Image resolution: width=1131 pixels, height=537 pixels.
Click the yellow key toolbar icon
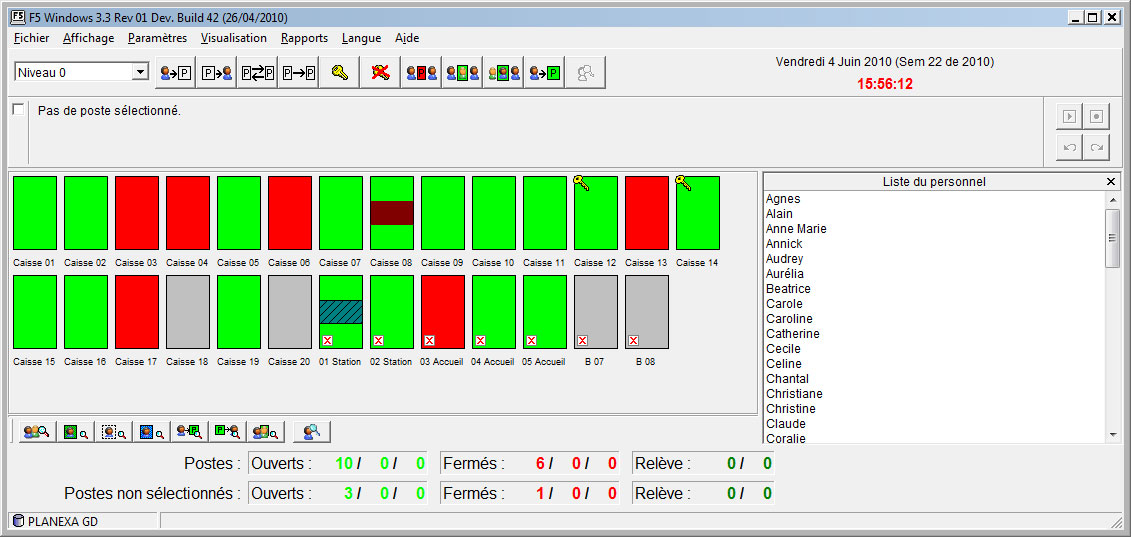tap(340, 73)
